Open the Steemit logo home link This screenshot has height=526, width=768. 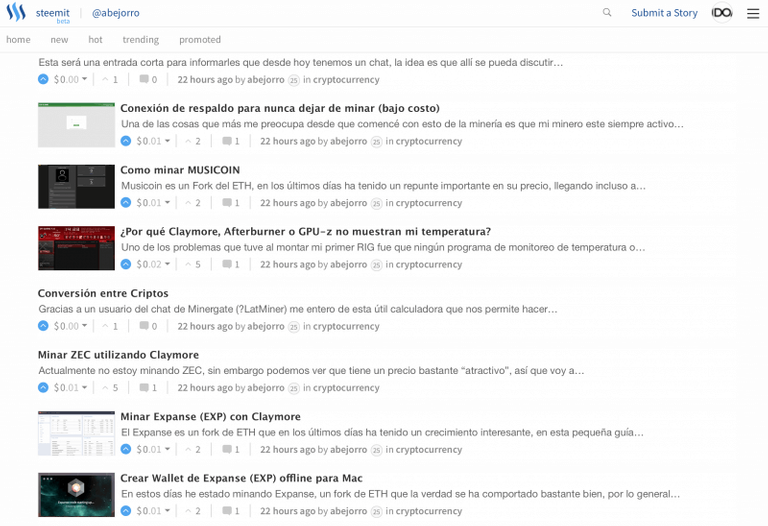16,12
